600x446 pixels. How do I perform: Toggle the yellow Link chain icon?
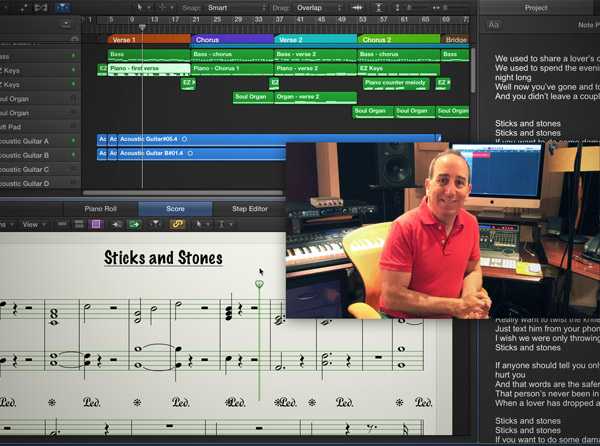click(x=177, y=224)
